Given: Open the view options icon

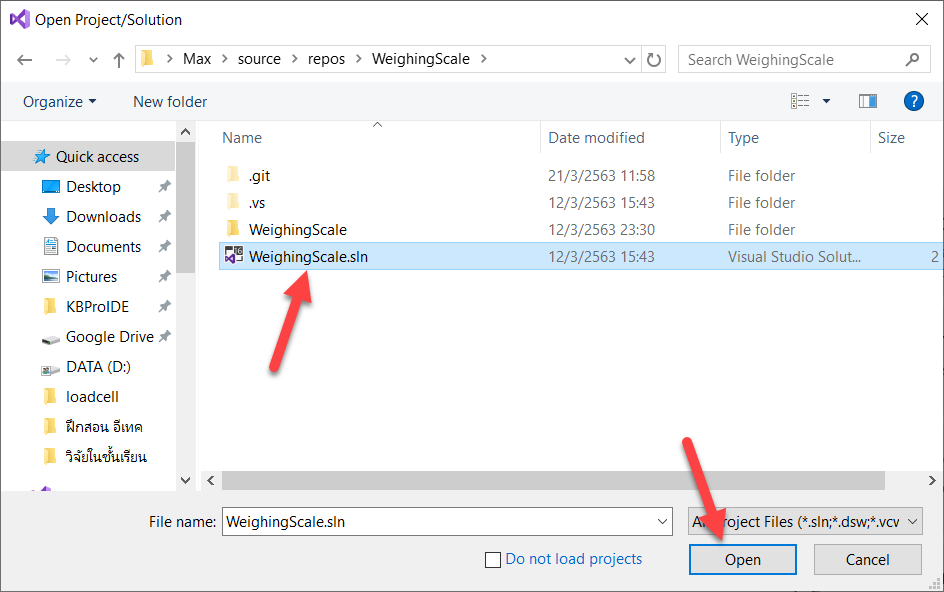Looking at the screenshot, I should click(800, 101).
